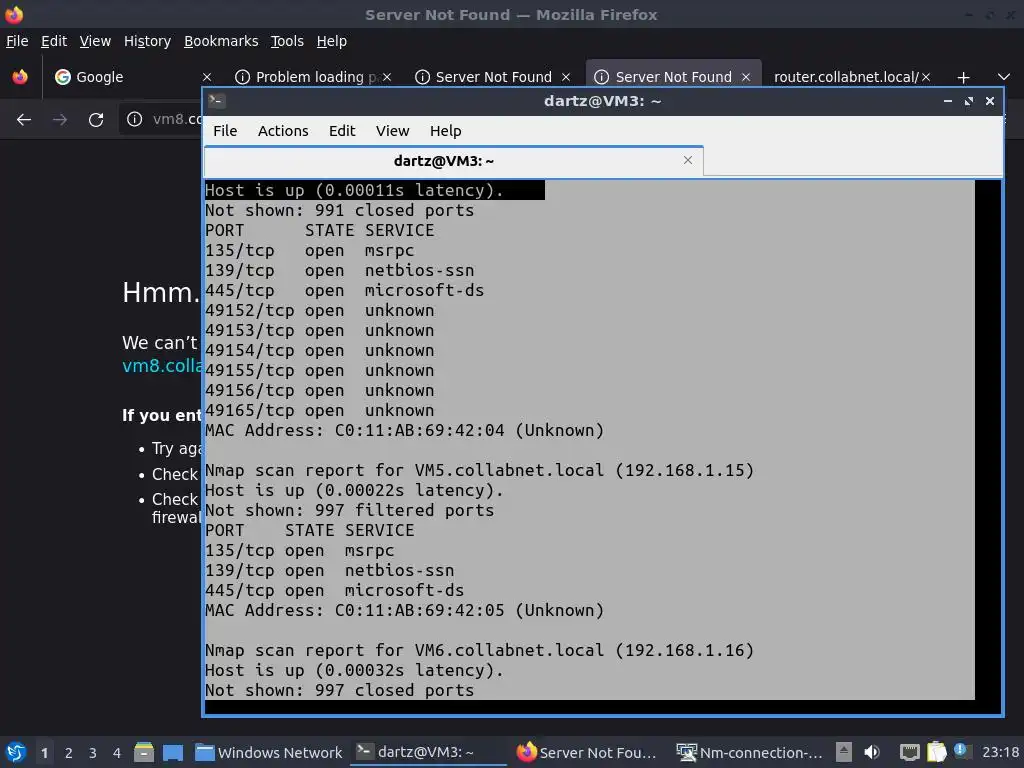Viewport: 1024px width, 768px height.
Task: Open the network connection tray icon
Action: [x=910, y=752]
